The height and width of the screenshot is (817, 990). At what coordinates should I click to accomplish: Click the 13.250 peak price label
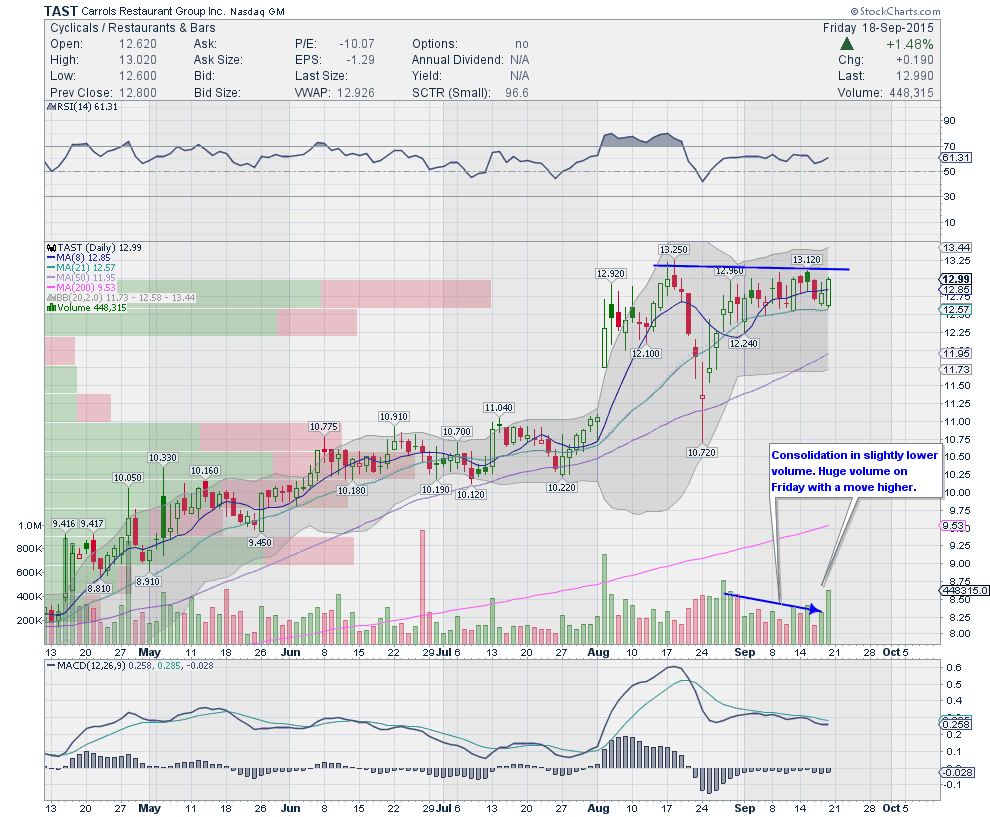pos(674,249)
